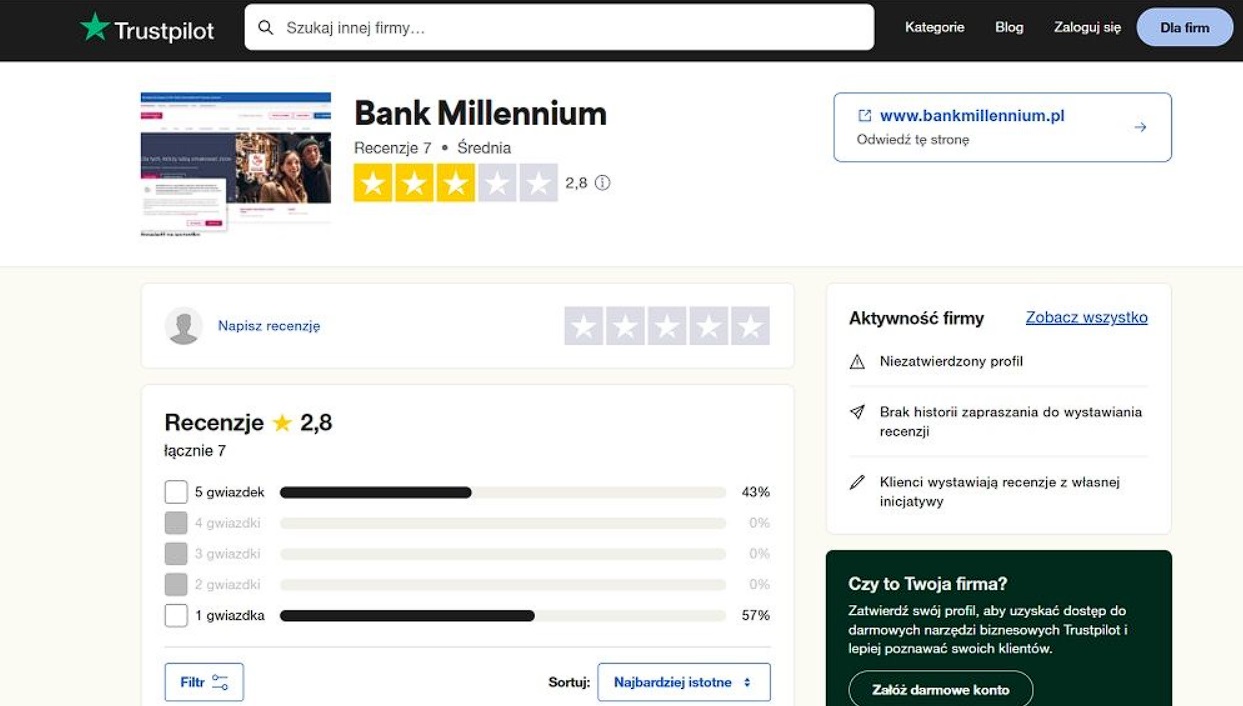Click the Dla firm button
The image size is (1243, 706).
[x=1185, y=28]
